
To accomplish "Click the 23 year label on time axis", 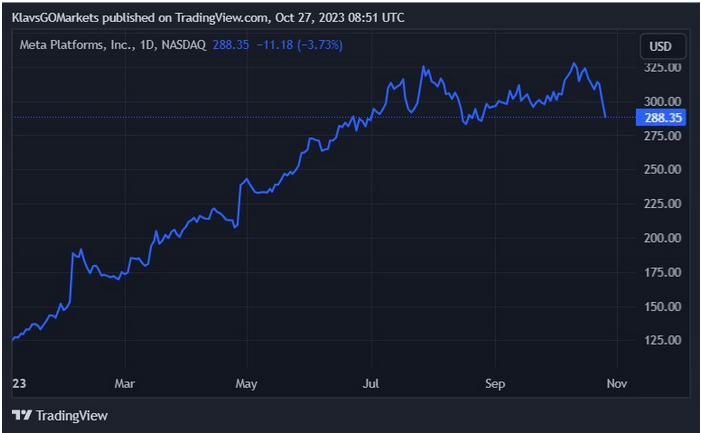I will click(x=18, y=383).
